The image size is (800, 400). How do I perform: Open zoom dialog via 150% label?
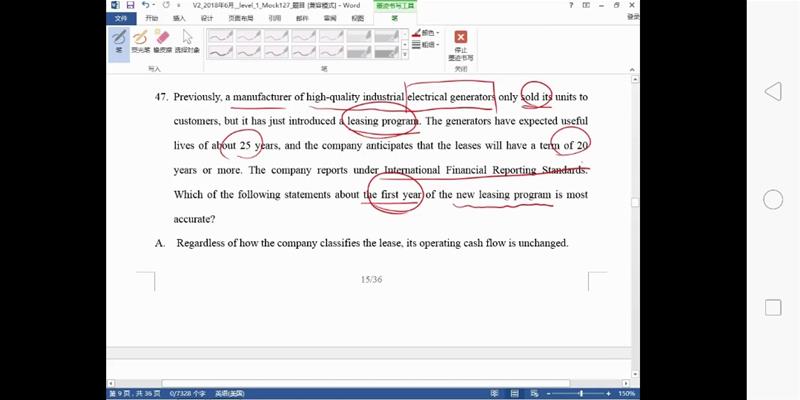coord(627,394)
